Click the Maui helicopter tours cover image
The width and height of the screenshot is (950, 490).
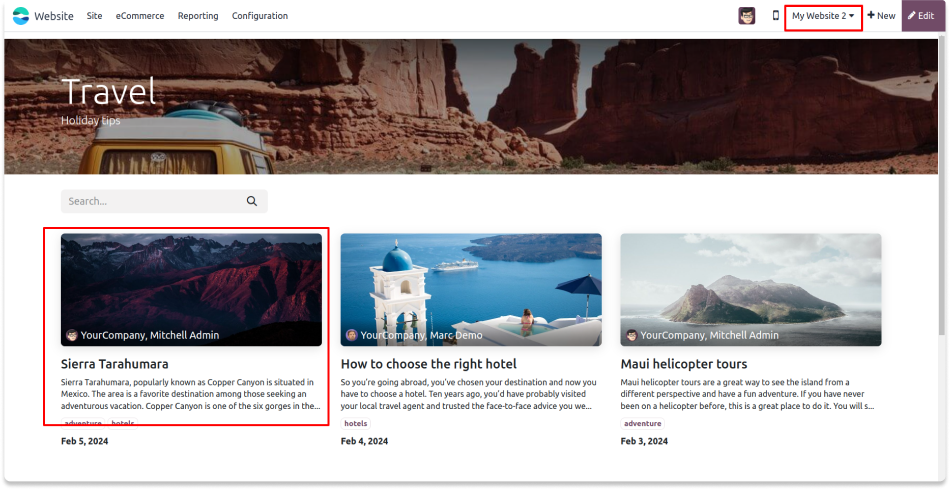tap(750, 285)
